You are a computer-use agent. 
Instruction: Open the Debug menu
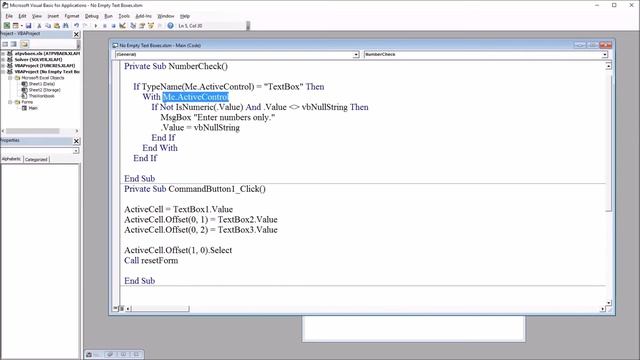pos(91,16)
